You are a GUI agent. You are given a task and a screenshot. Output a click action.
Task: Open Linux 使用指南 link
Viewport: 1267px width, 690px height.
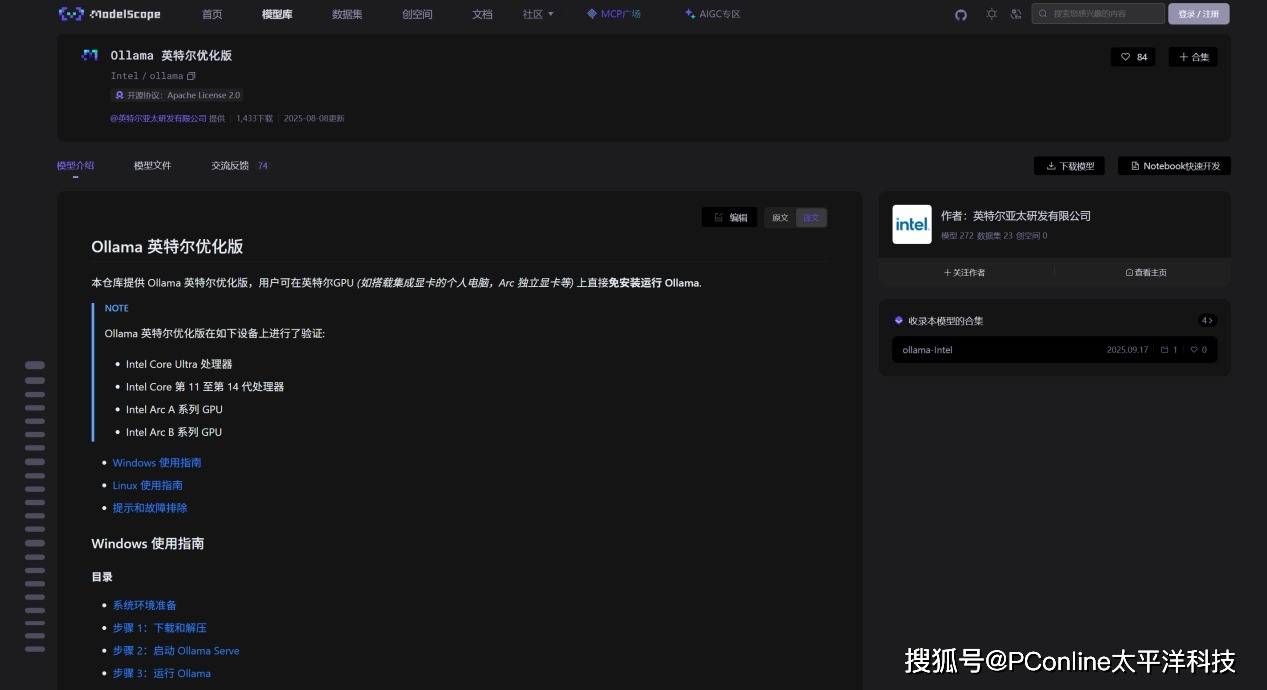tap(147, 485)
